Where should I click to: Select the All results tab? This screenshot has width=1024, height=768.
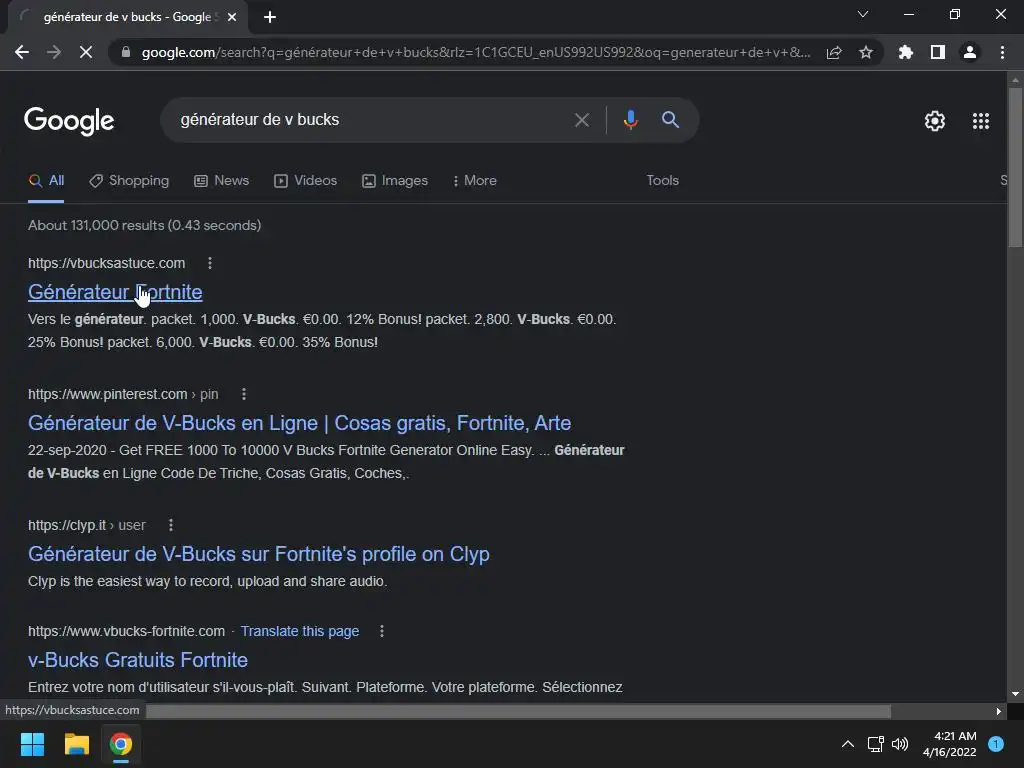(x=46, y=181)
